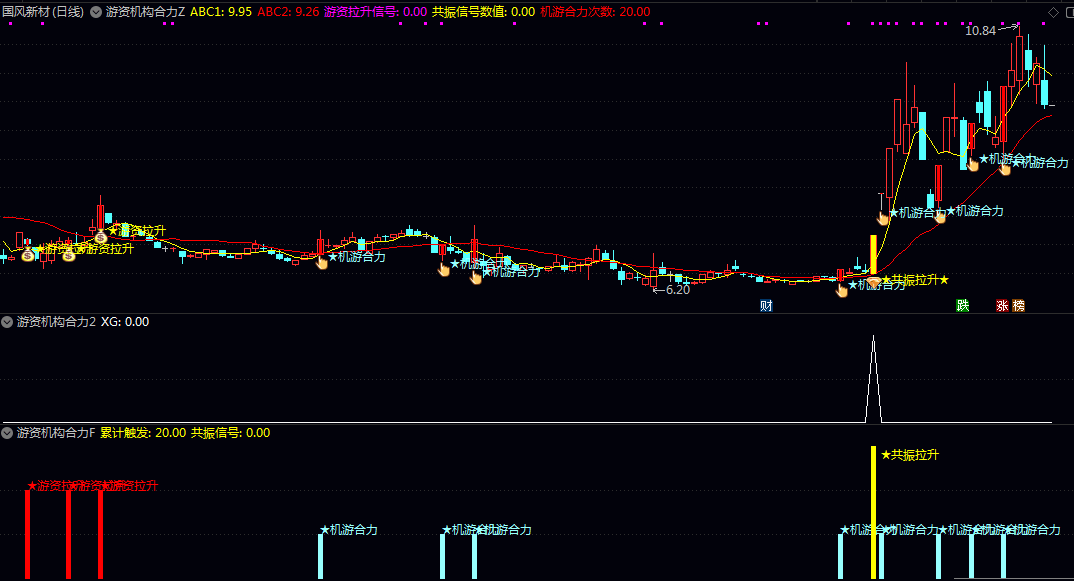
Task: Click the 共振信号数值: 0.00 readout
Action: tap(484, 12)
